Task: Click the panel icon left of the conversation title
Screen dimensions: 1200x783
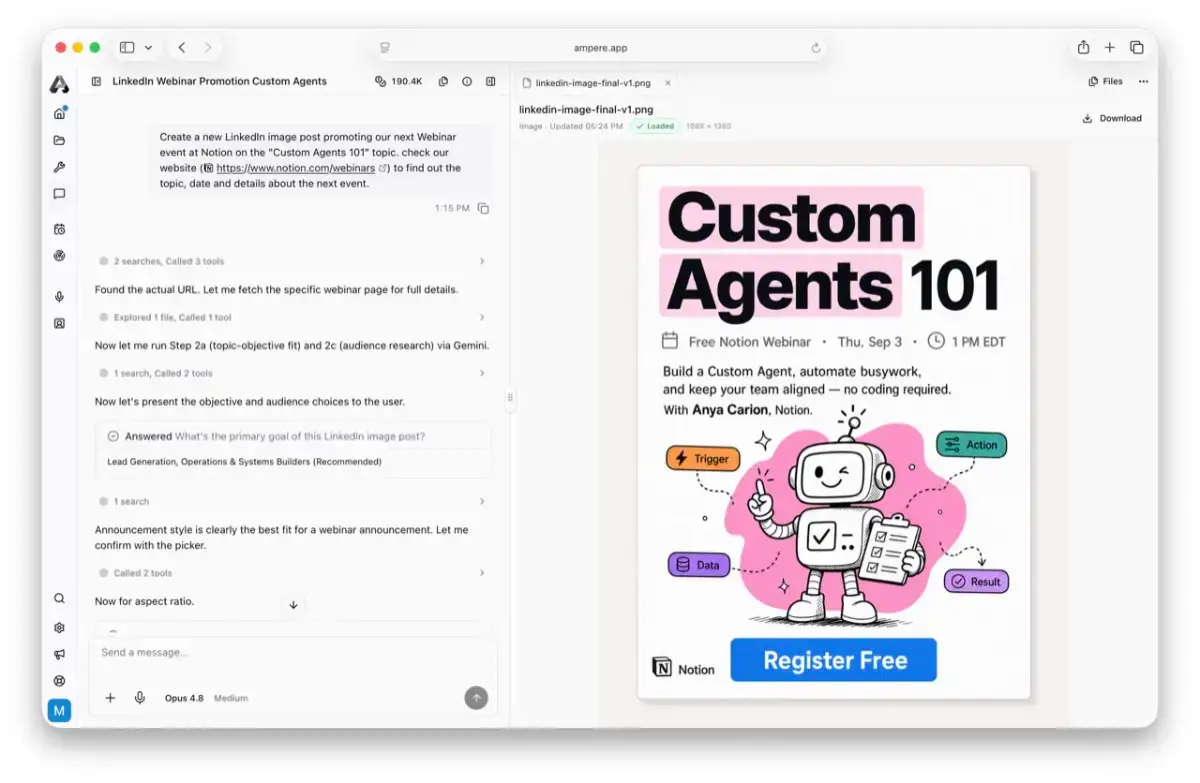Action: pos(96,81)
